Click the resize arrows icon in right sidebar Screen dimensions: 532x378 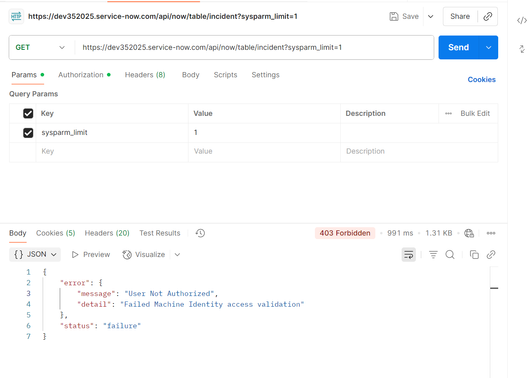(x=522, y=49)
